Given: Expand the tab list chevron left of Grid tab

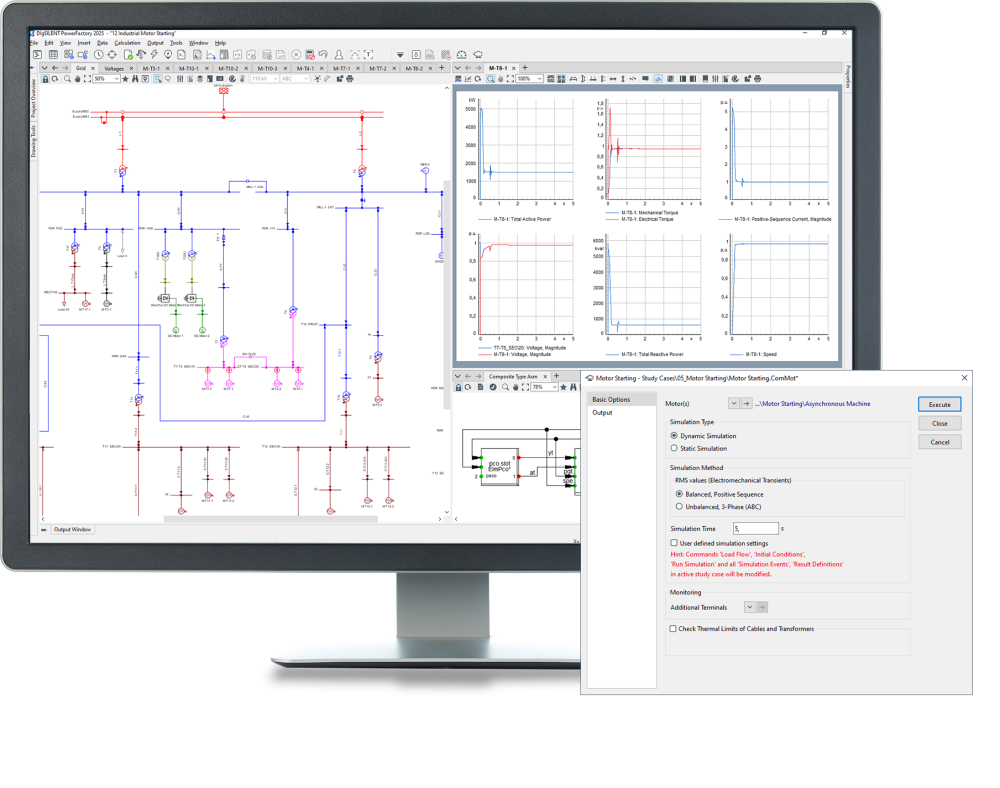Looking at the screenshot, I should point(44,68).
